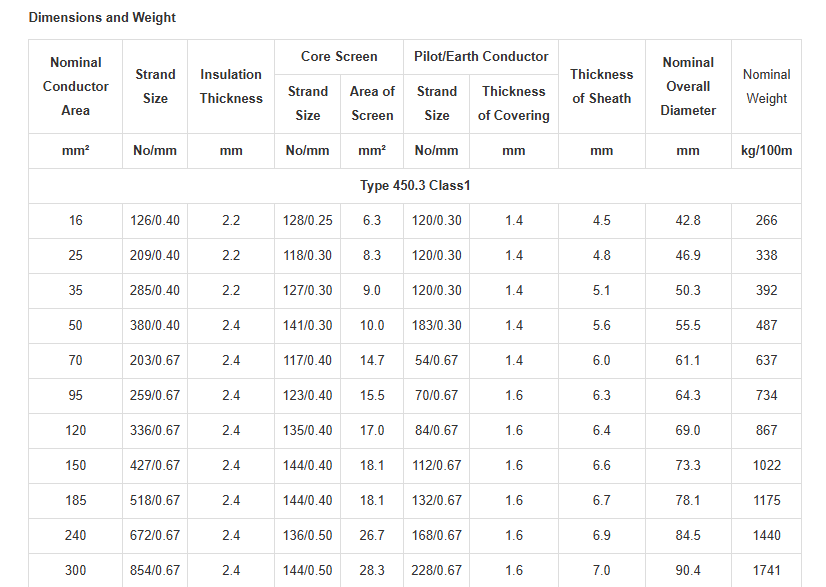Click the '69.0' diameter cell
The height and width of the screenshot is (587, 826).
pos(688,431)
